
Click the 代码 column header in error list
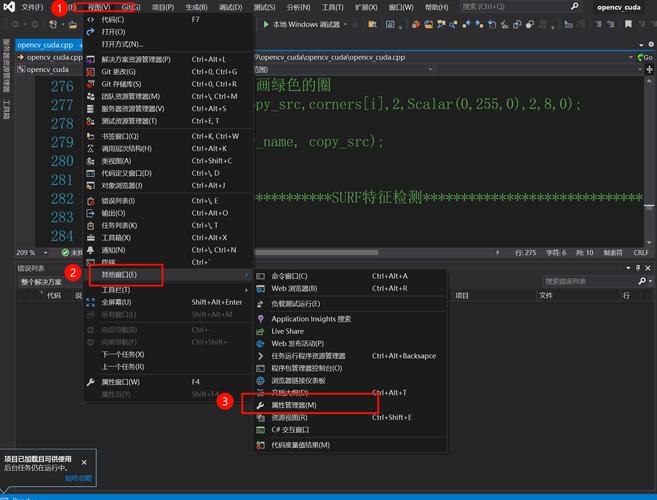53,295
